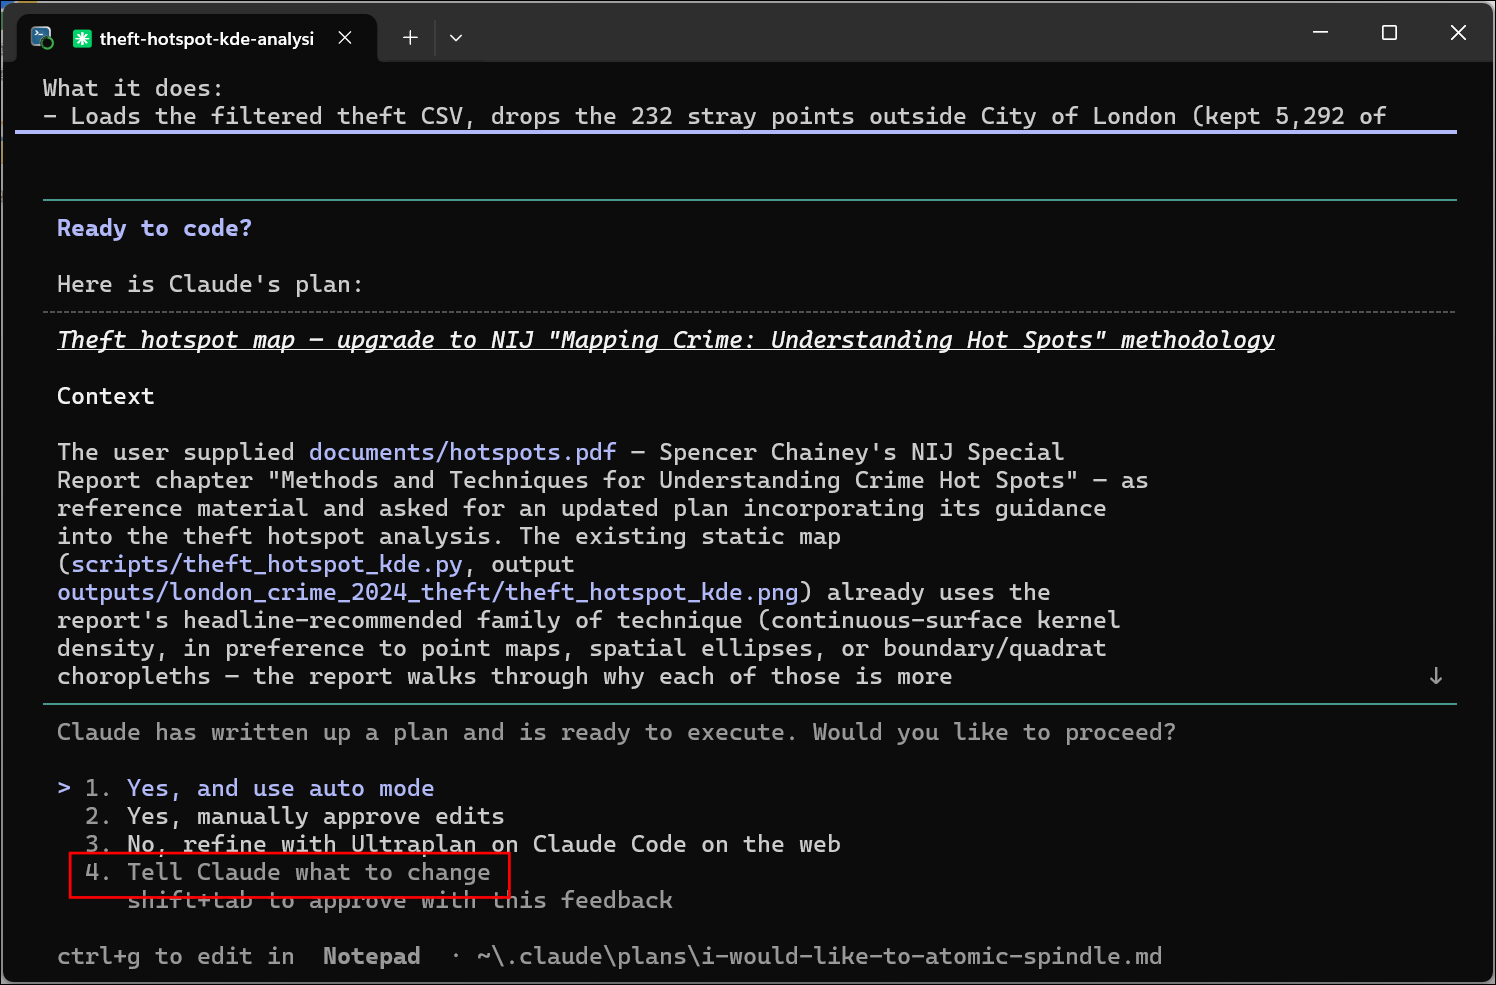
Task: Click the "Would you like to proceed?" prompt
Action: click(994, 732)
